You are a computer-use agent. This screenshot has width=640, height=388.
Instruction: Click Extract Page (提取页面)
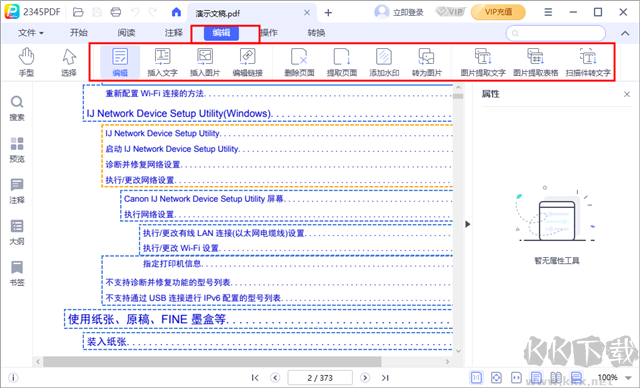(342, 62)
